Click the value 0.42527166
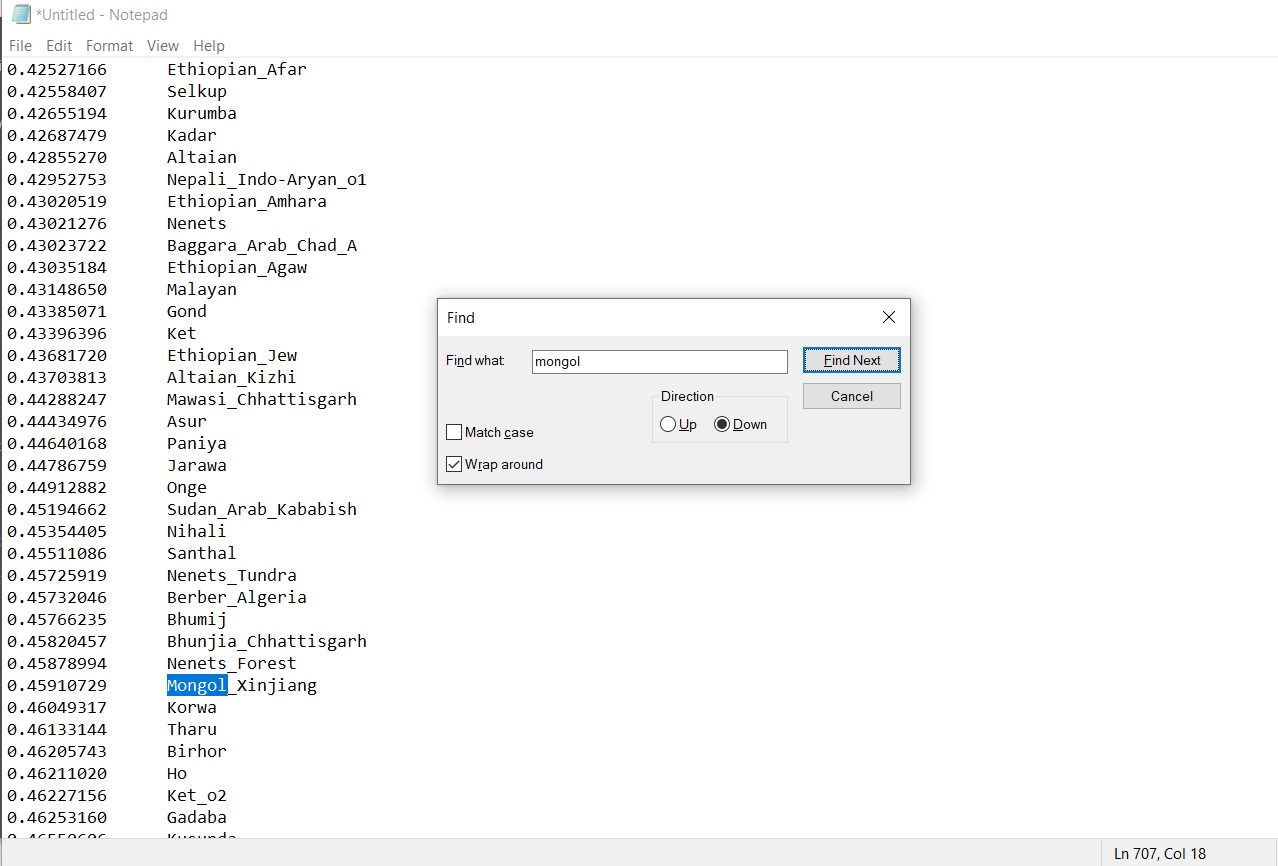Screen dimensions: 1278x866 [57, 70]
